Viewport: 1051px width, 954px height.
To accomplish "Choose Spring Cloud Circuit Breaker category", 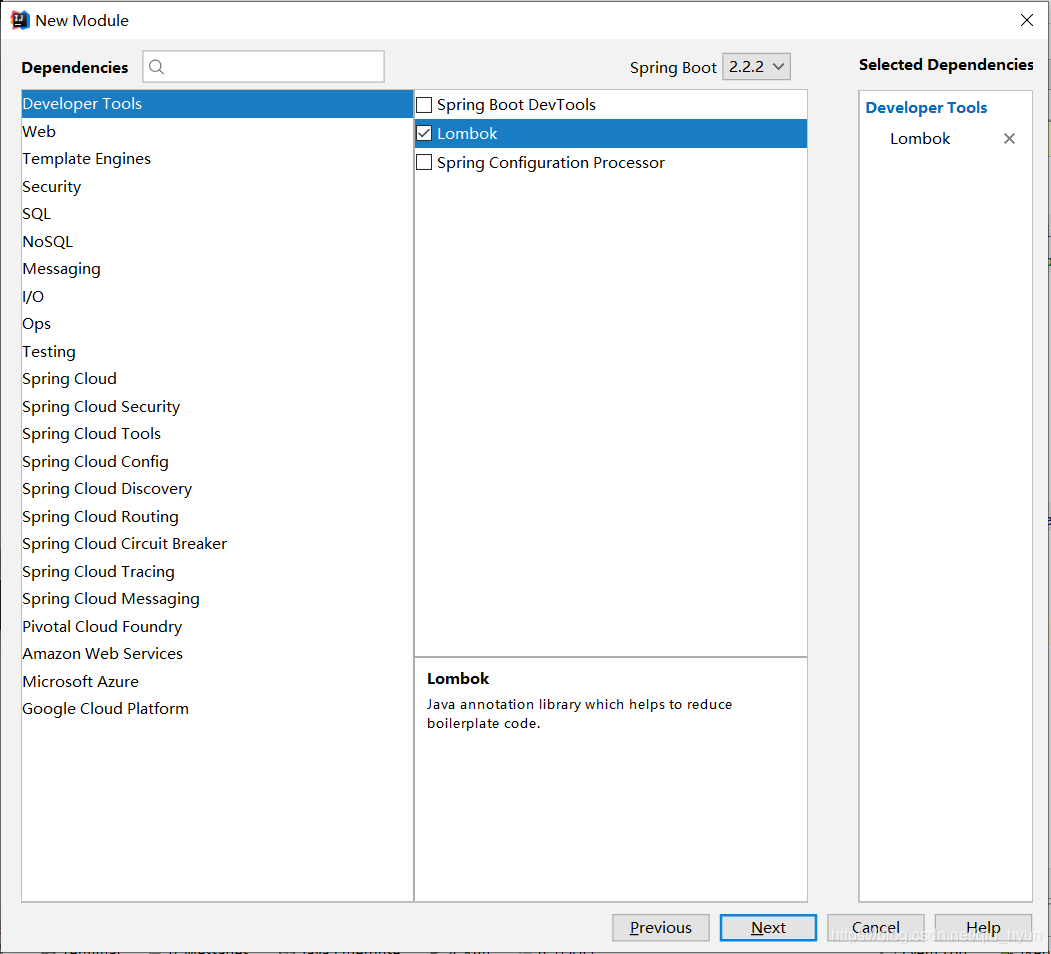I will tap(217, 544).
